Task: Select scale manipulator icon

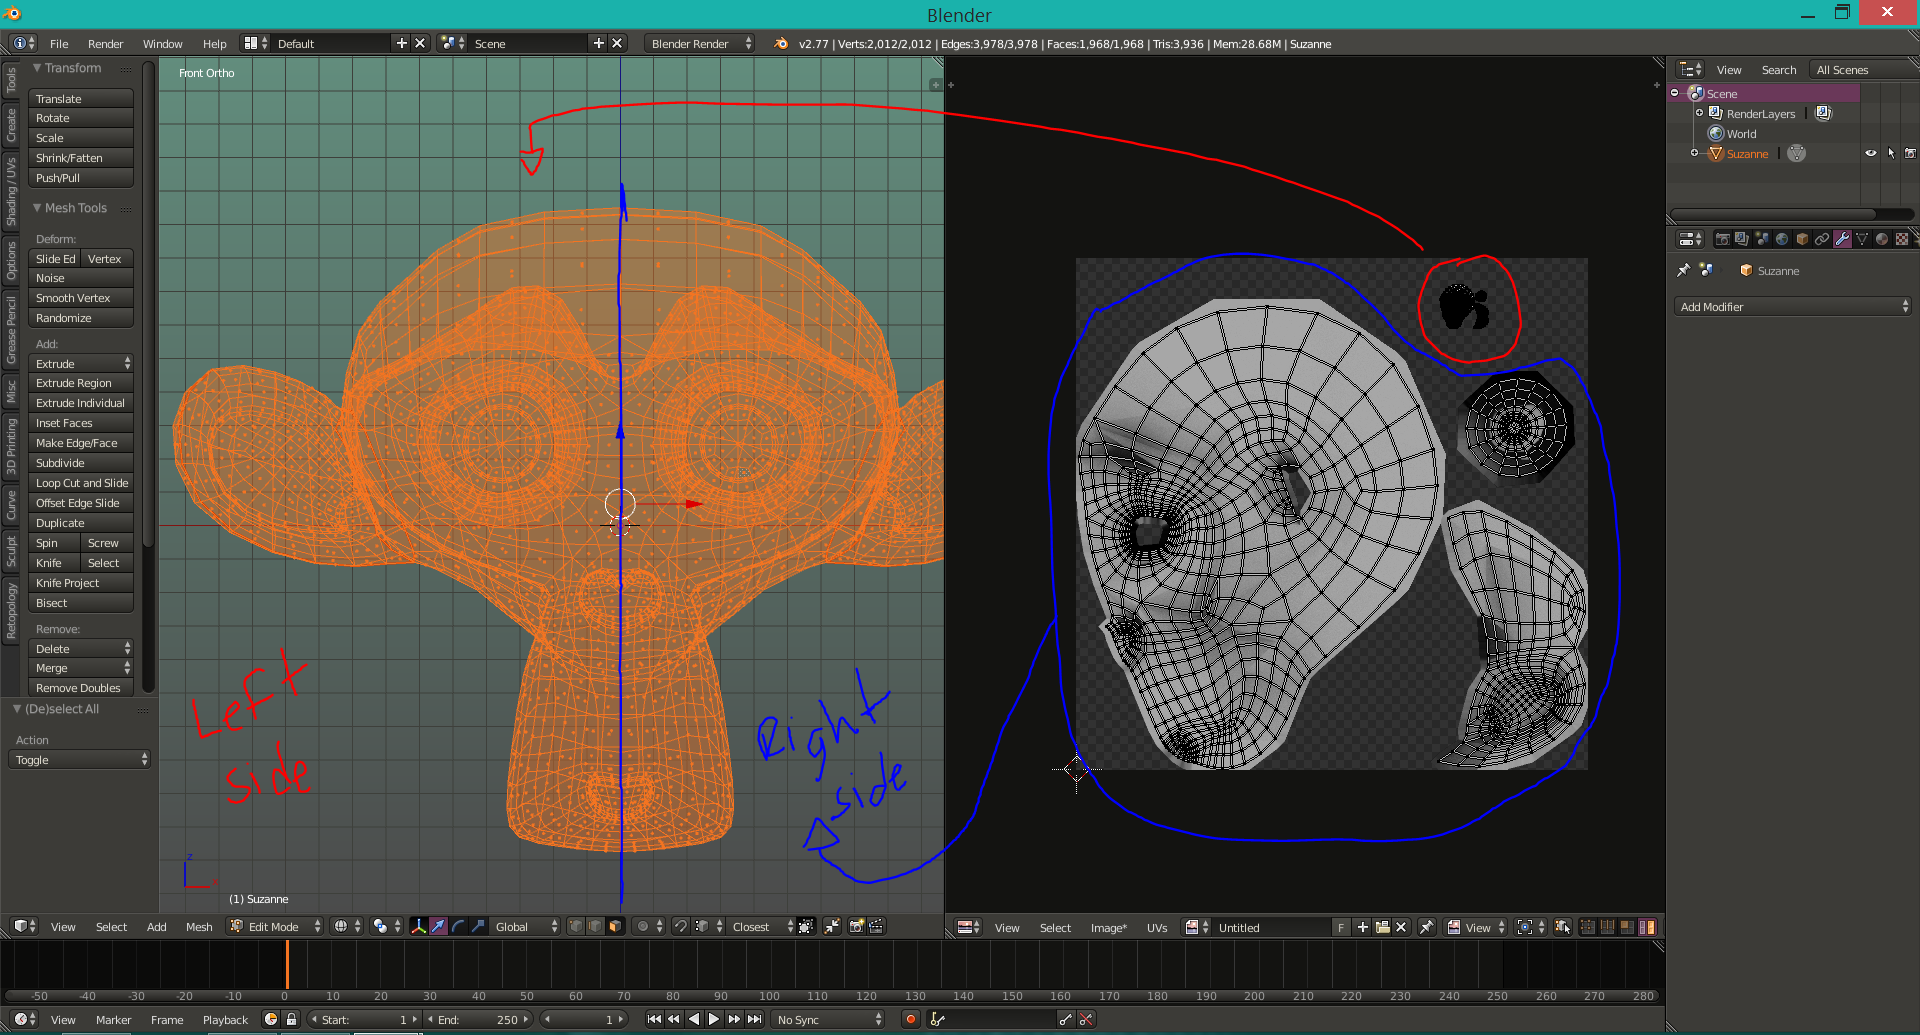Action: point(478,926)
